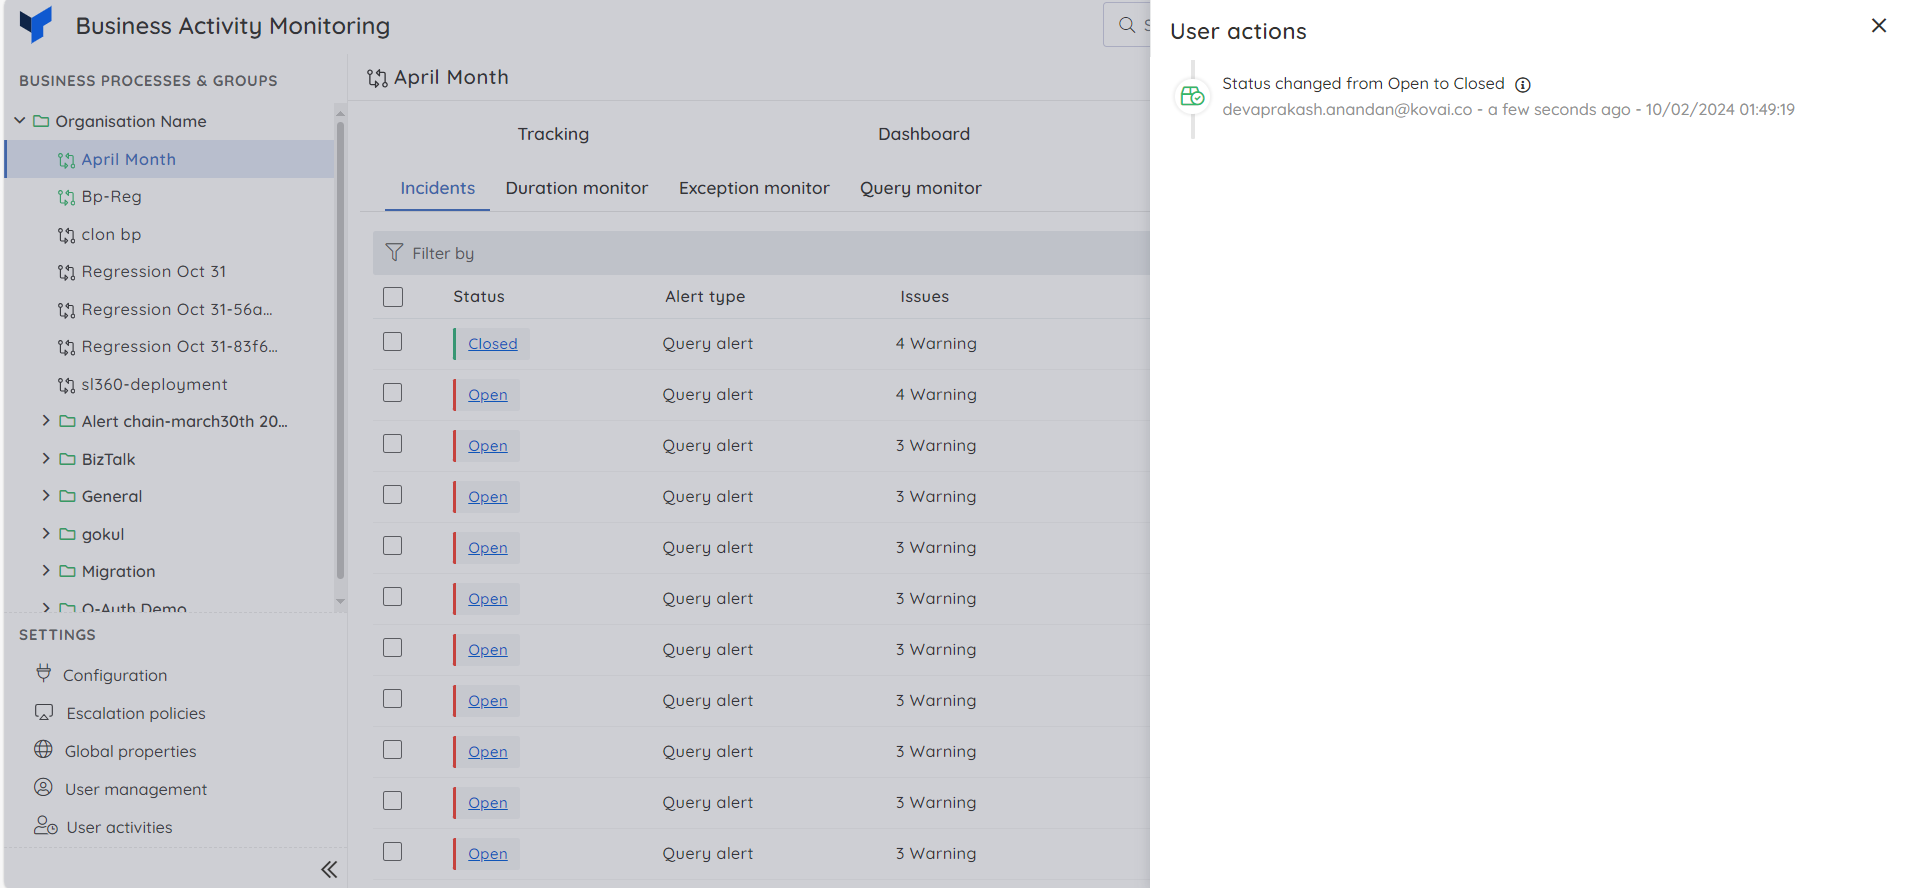Click the filter funnel icon
Screen dimensions: 1908x888
[x=395, y=253]
